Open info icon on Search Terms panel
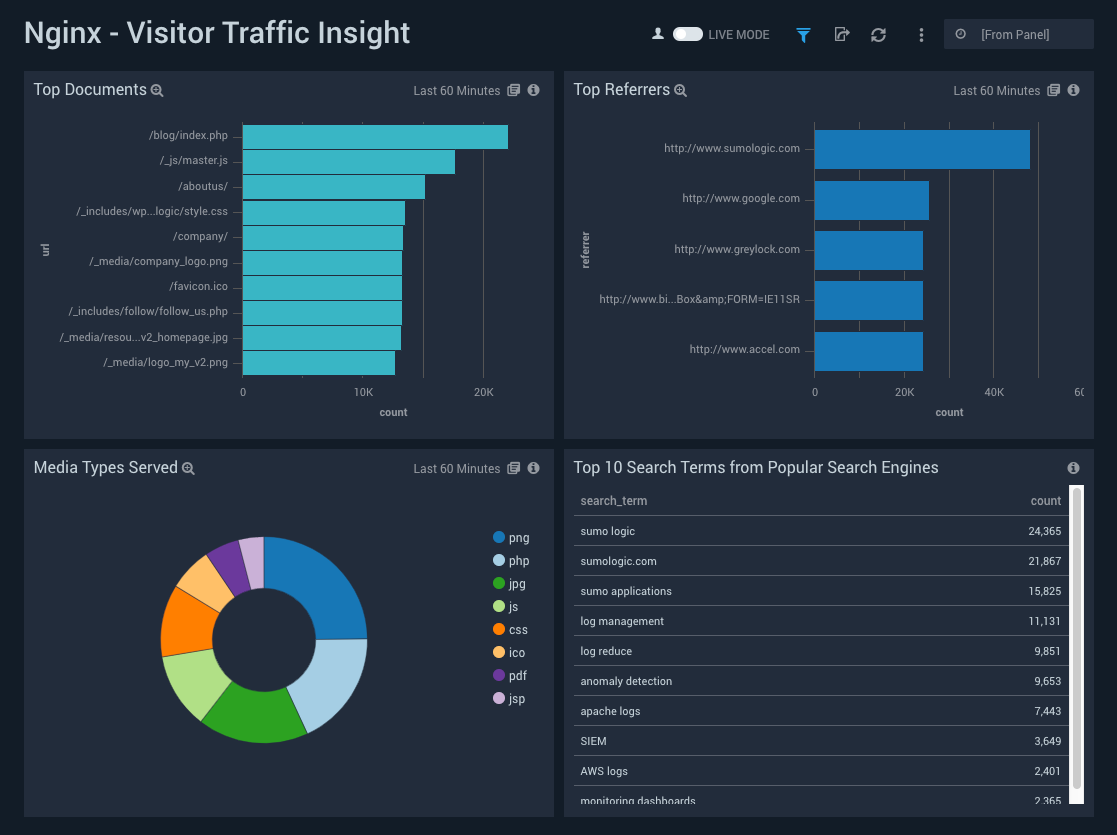This screenshot has height=835, width=1117. [x=1073, y=467]
